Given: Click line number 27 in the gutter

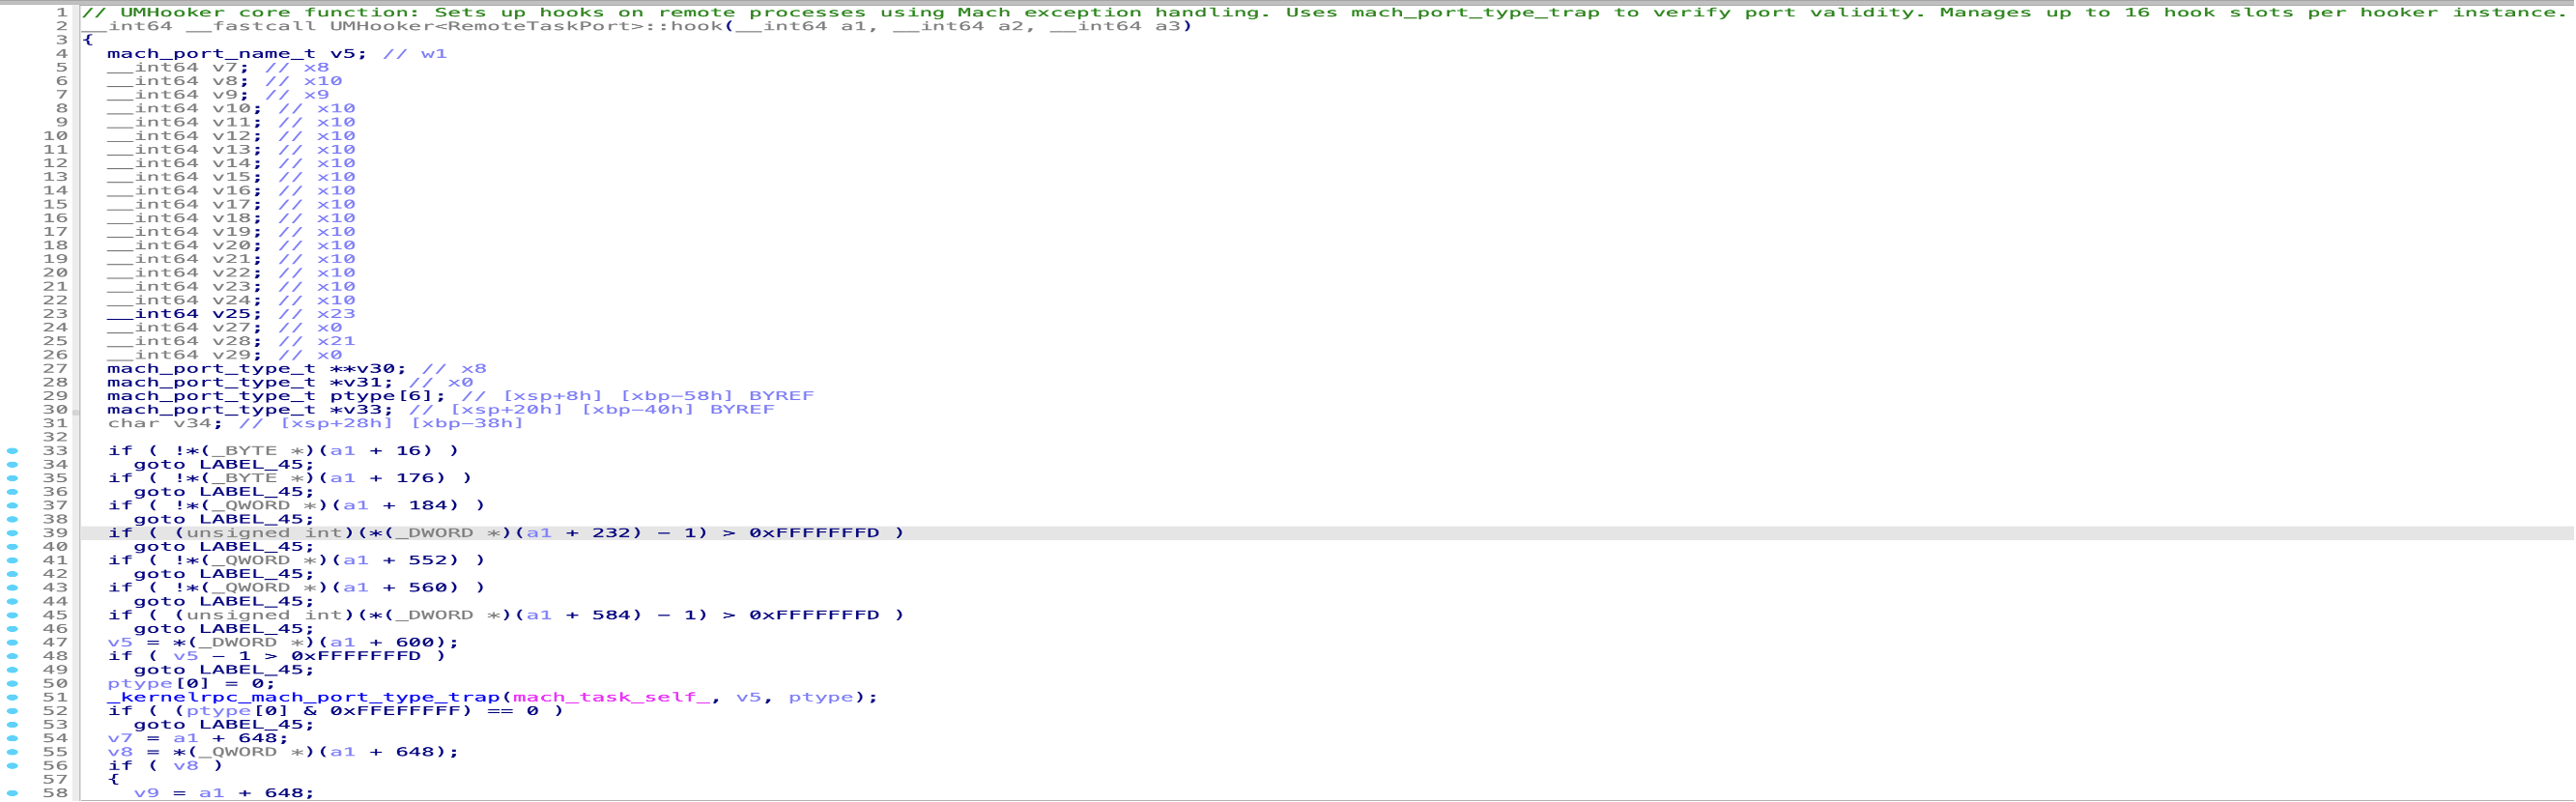Looking at the screenshot, I should point(55,369).
